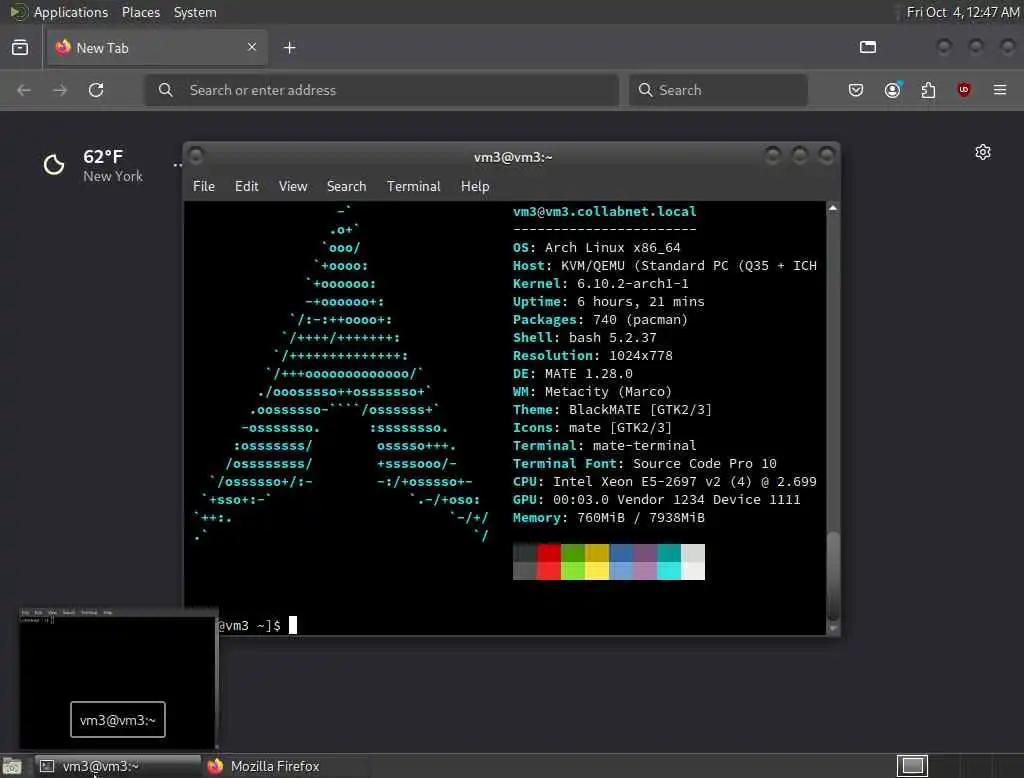This screenshot has width=1024, height=778.
Task: Open uBlock Origin extension icon
Action: coord(964,90)
